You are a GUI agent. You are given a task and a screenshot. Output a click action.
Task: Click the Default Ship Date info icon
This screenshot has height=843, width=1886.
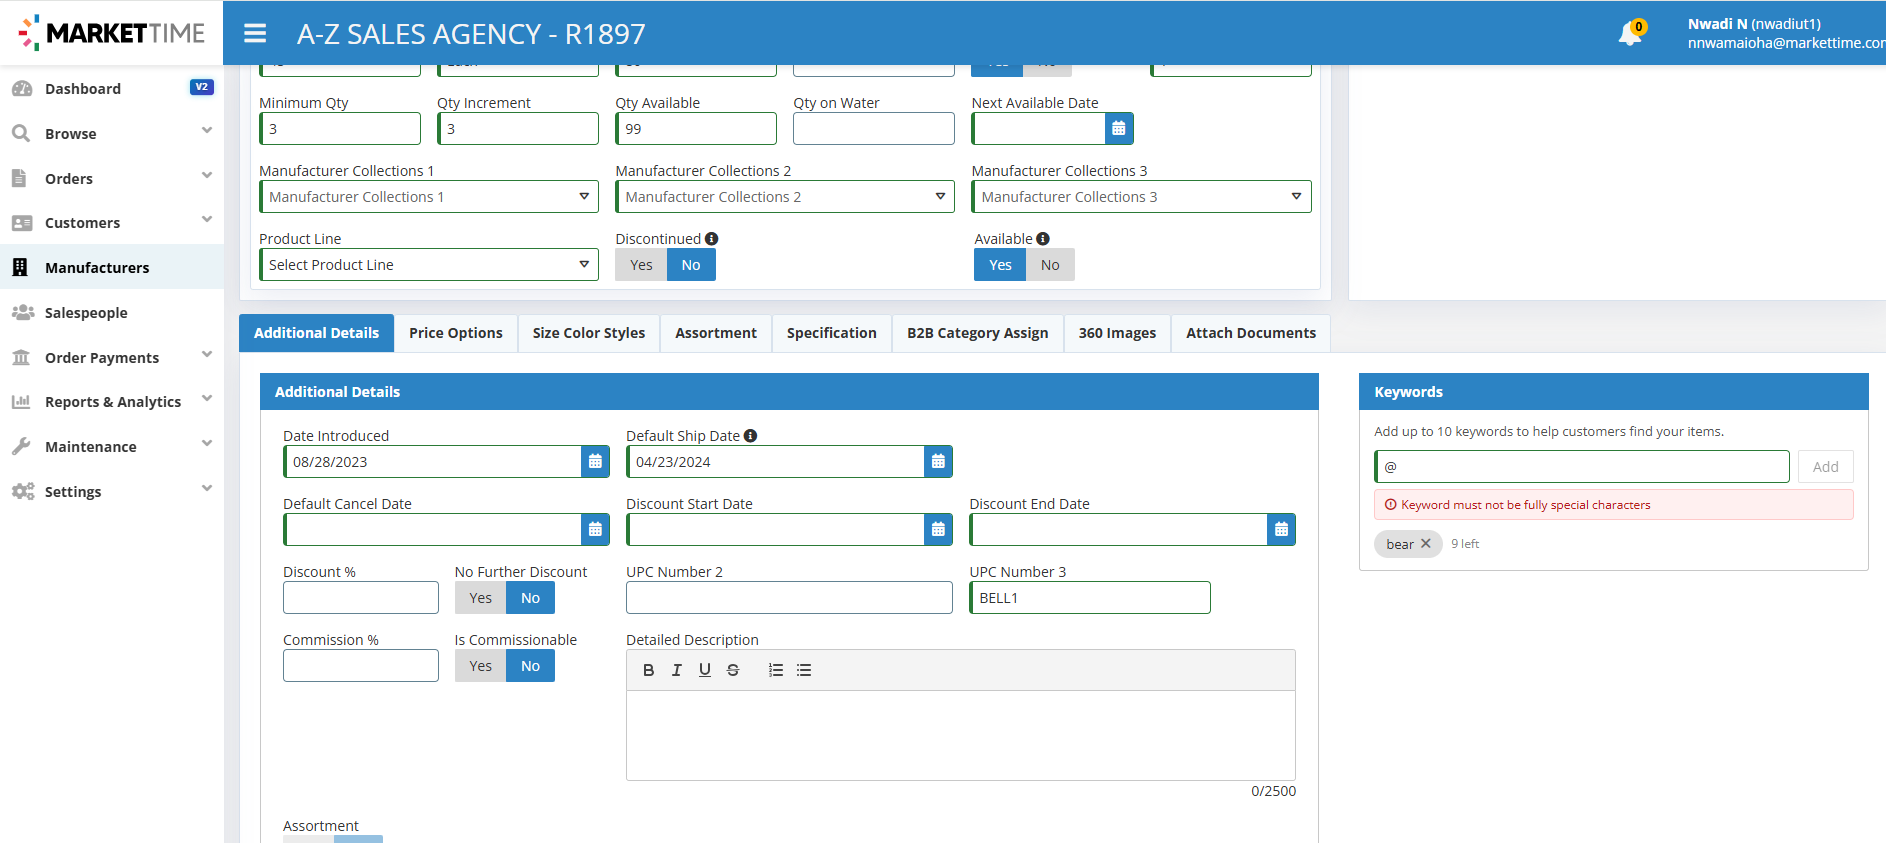[750, 436]
